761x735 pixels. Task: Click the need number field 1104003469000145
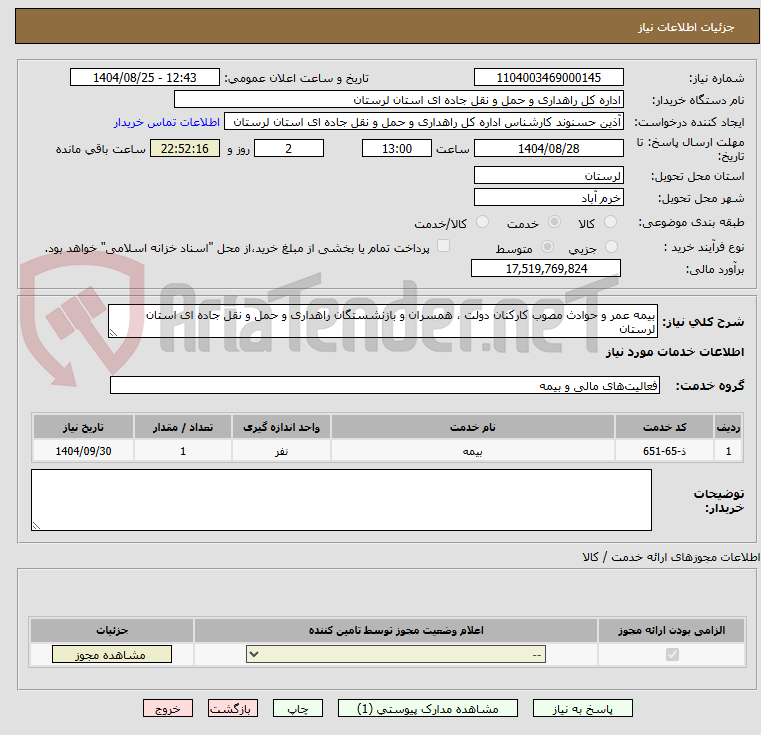pos(548,78)
